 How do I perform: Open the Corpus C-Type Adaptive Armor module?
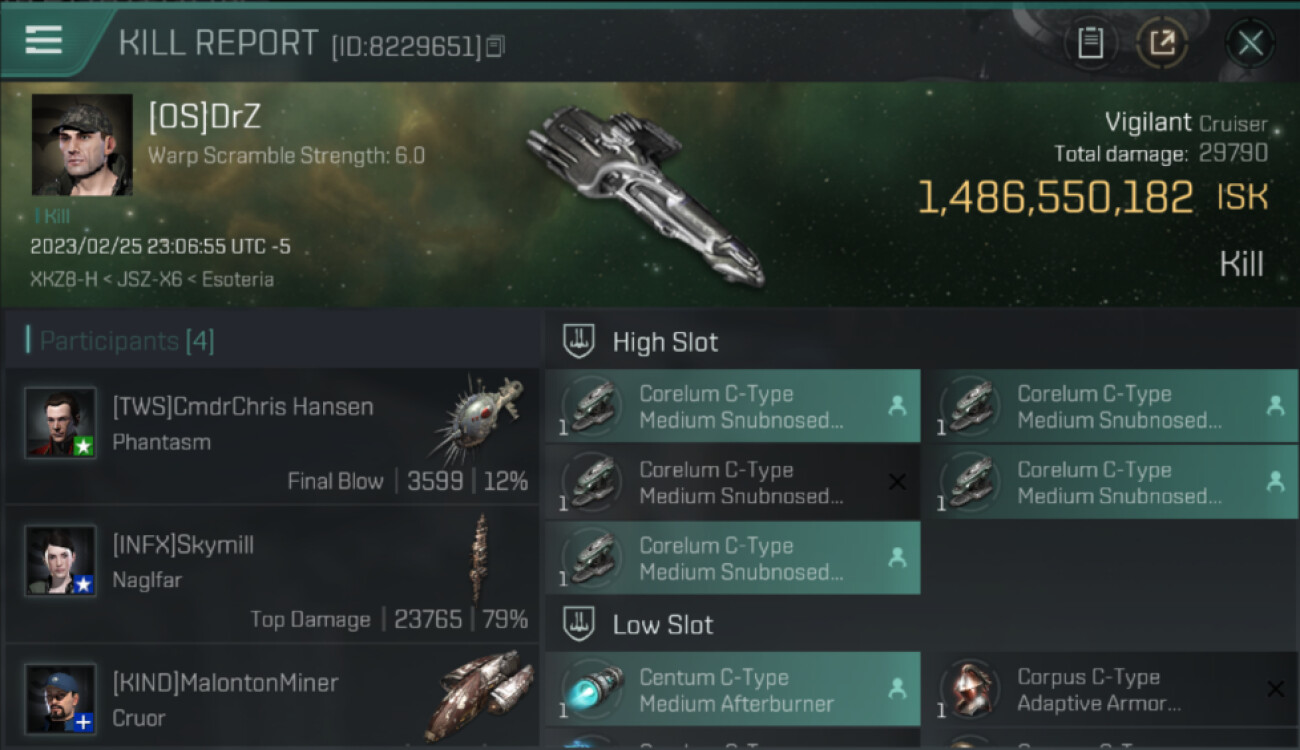coord(1118,689)
